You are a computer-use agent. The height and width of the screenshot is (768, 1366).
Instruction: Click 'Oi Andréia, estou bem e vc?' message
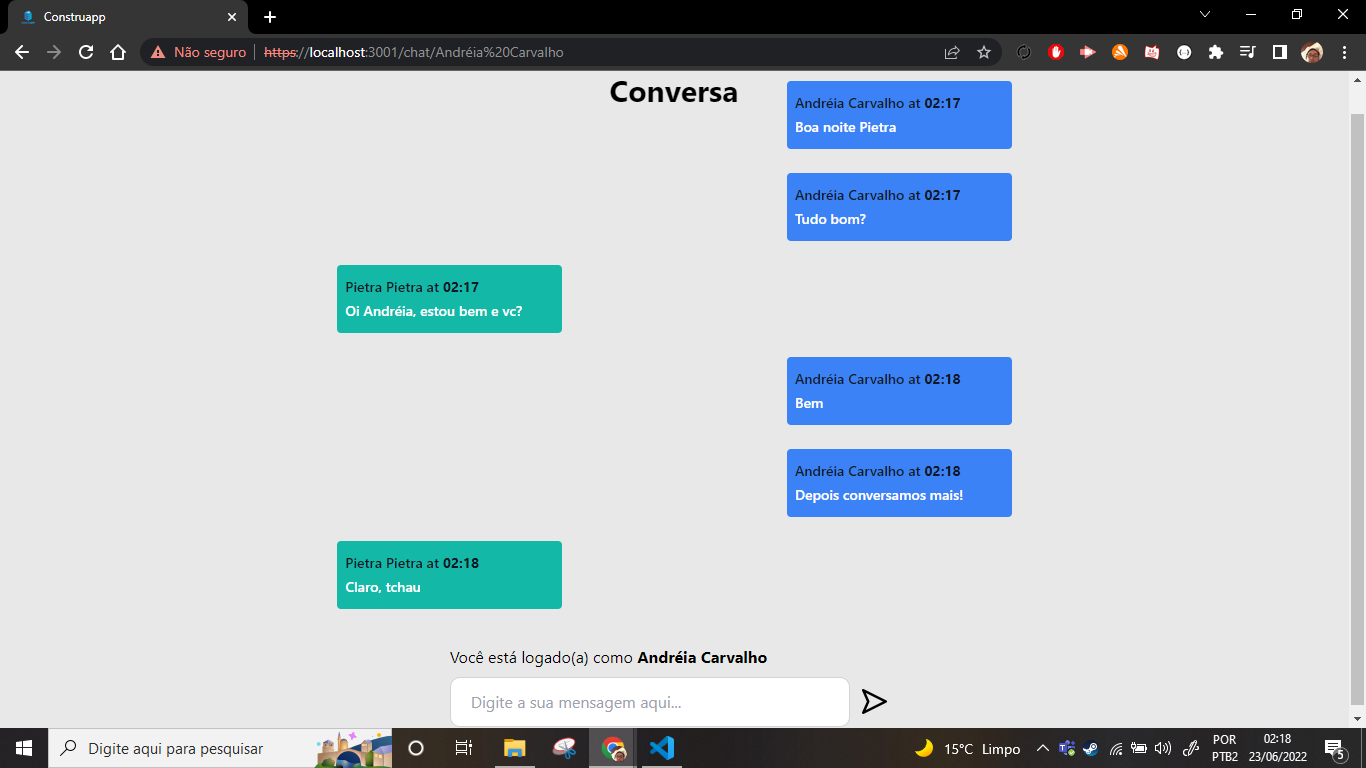tap(449, 299)
